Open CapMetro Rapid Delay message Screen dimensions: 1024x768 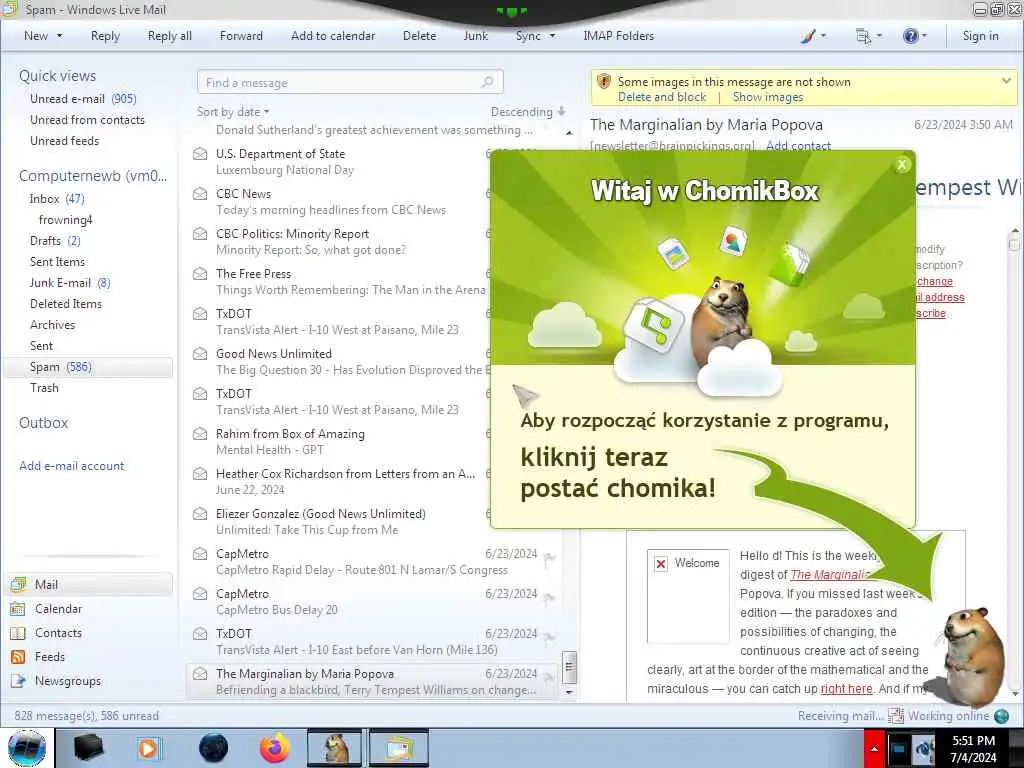(372, 562)
